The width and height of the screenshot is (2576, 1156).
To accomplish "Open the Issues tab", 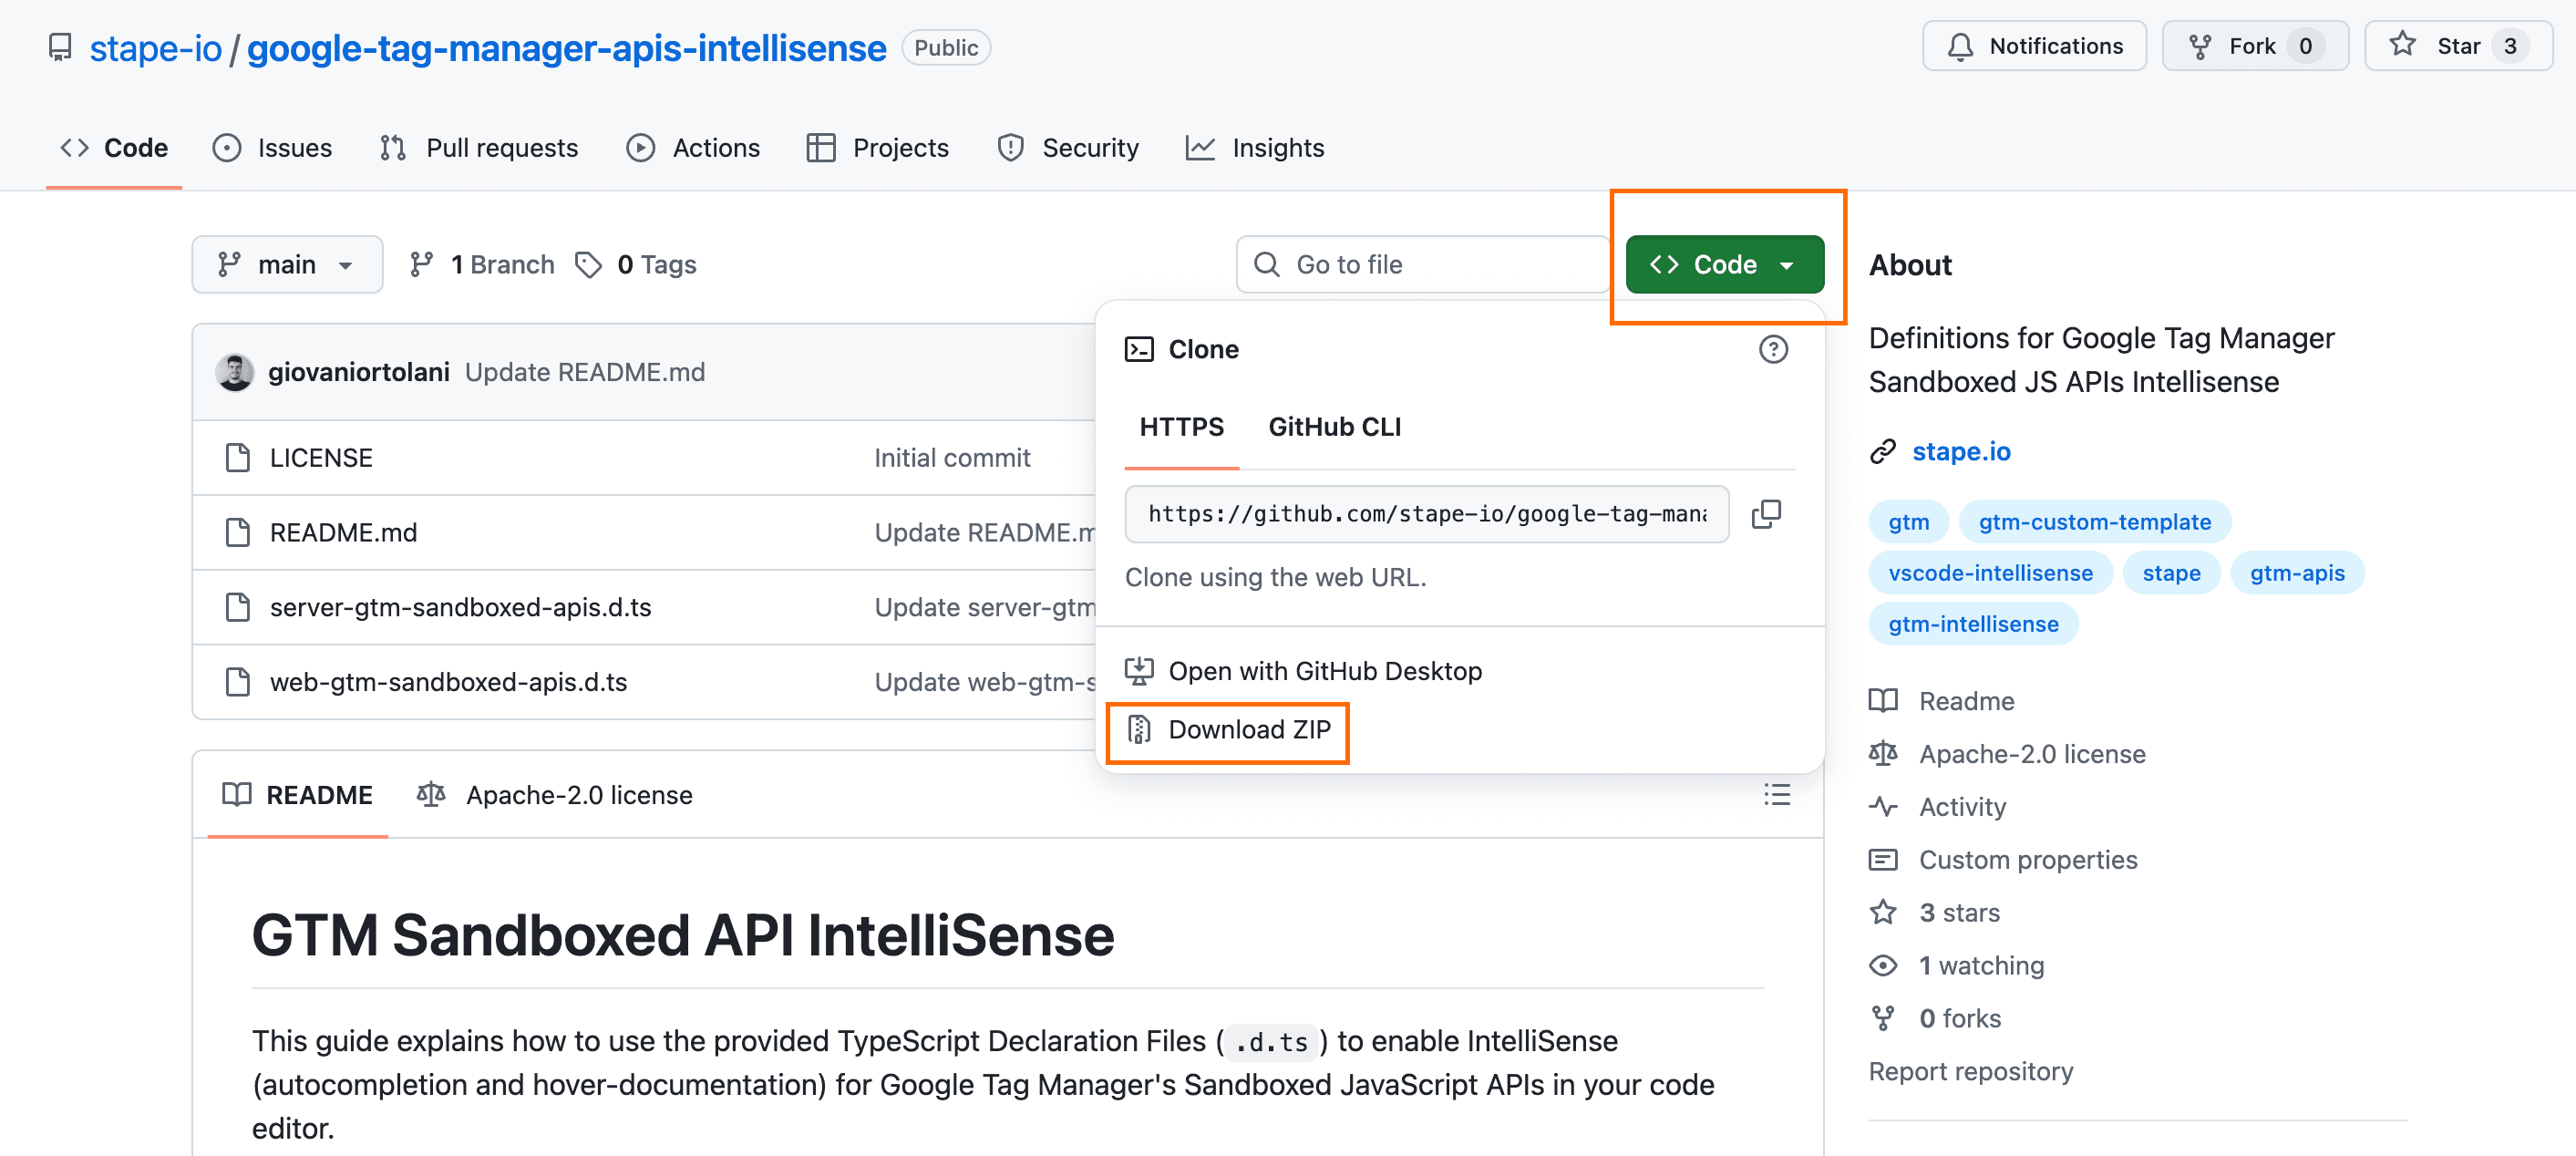I will [272, 148].
